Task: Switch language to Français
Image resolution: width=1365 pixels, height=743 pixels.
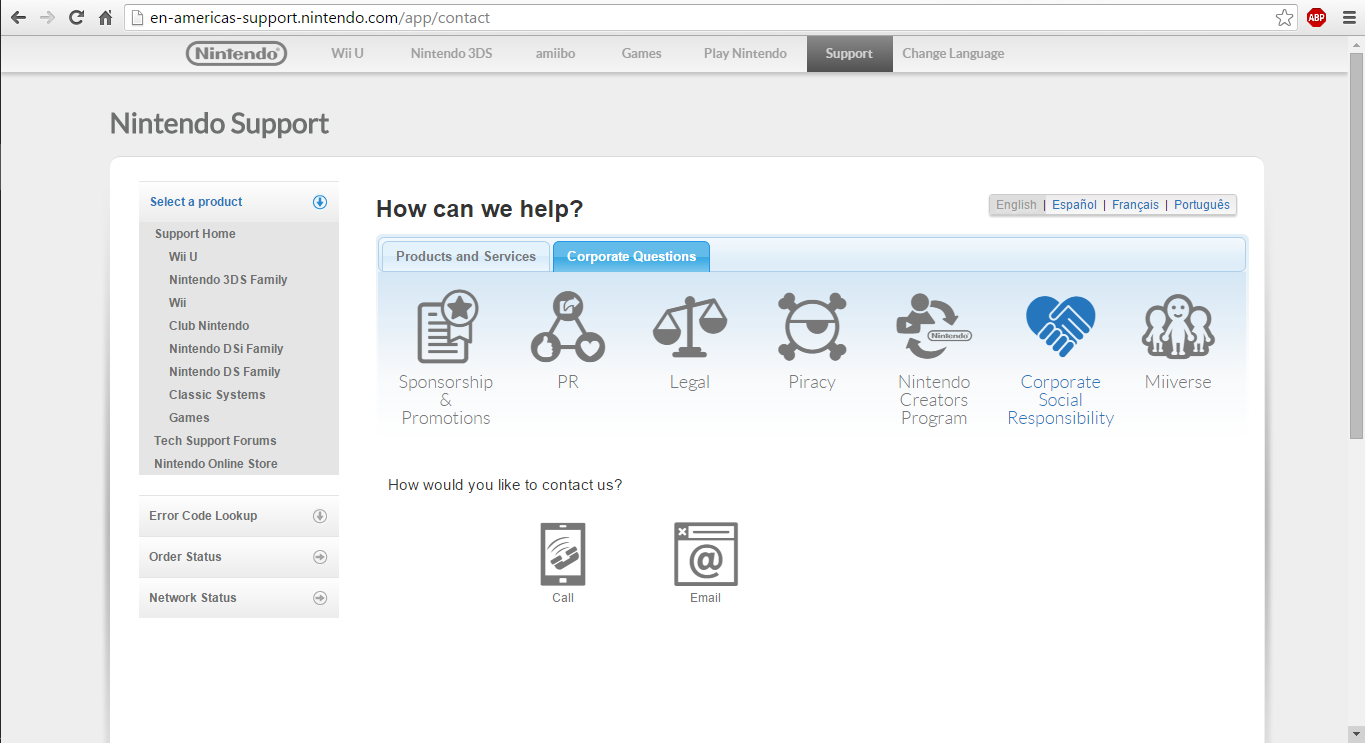Action: (x=1135, y=205)
